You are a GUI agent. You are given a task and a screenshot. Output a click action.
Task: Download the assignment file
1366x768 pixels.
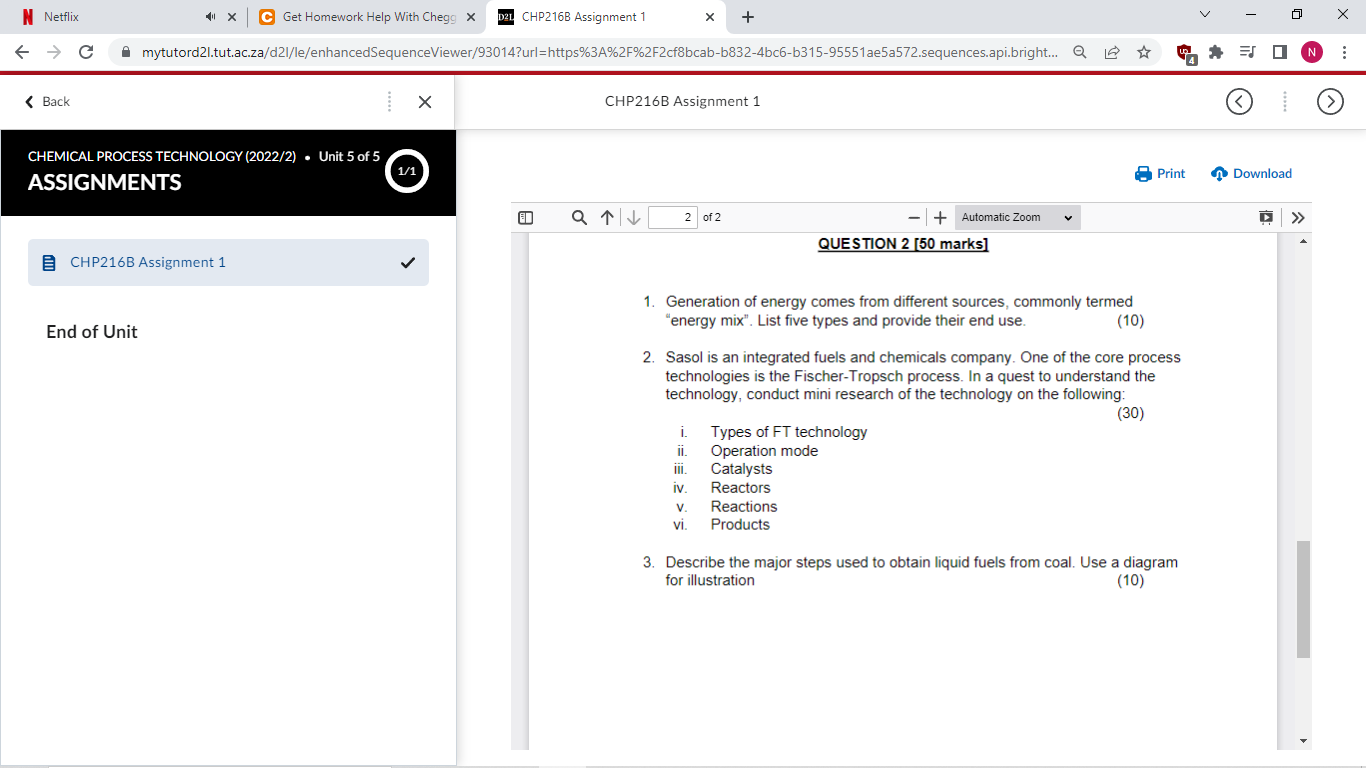(1251, 173)
